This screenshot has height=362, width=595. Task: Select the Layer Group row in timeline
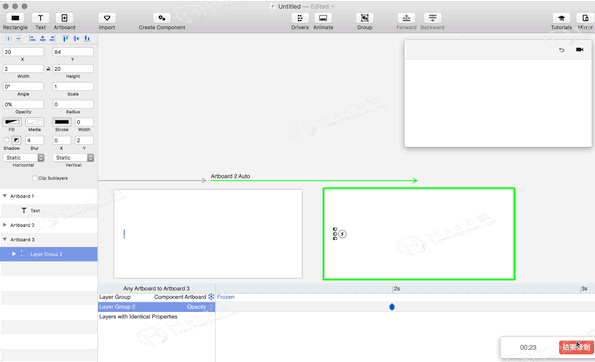pyautogui.click(x=156, y=297)
